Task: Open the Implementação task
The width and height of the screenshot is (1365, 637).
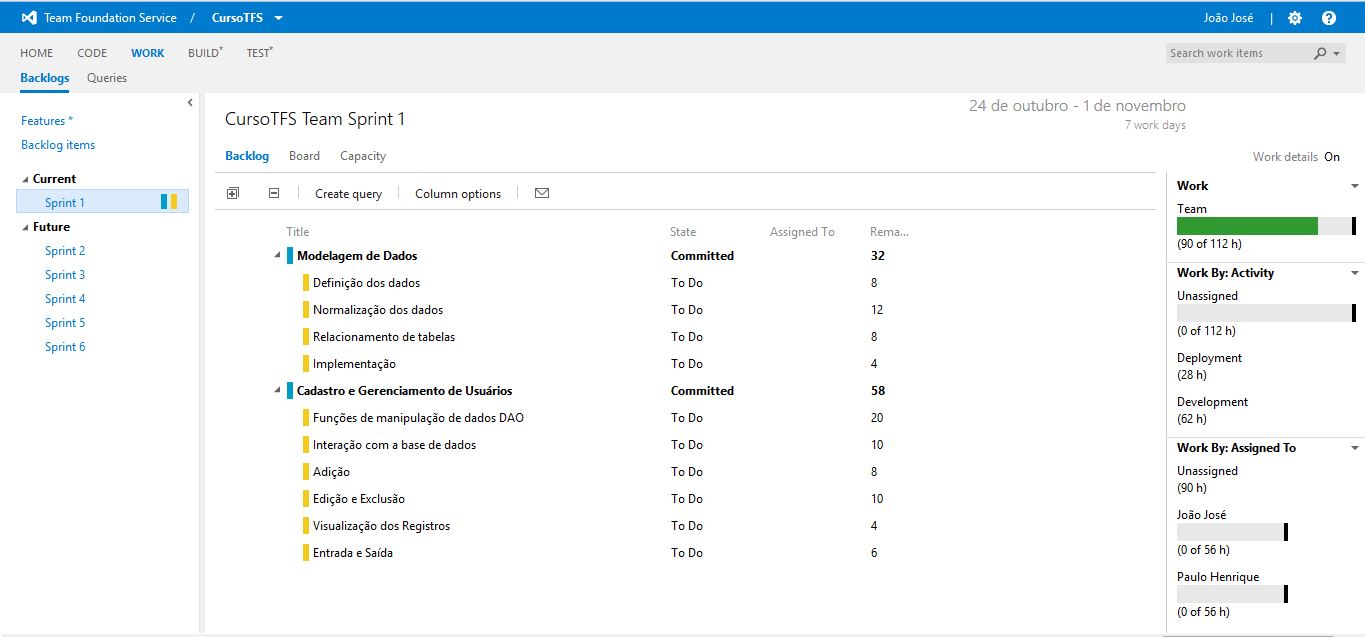Action: 354,364
